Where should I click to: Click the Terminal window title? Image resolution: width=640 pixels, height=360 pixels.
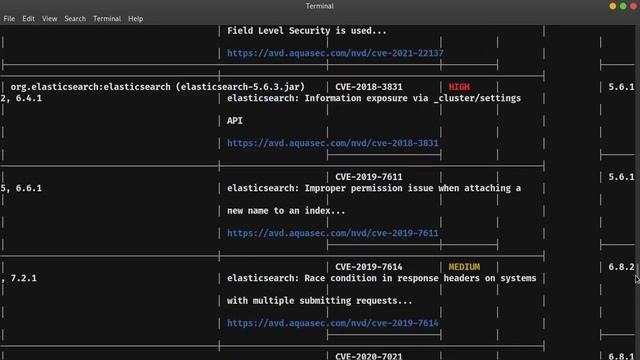tap(320, 6)
